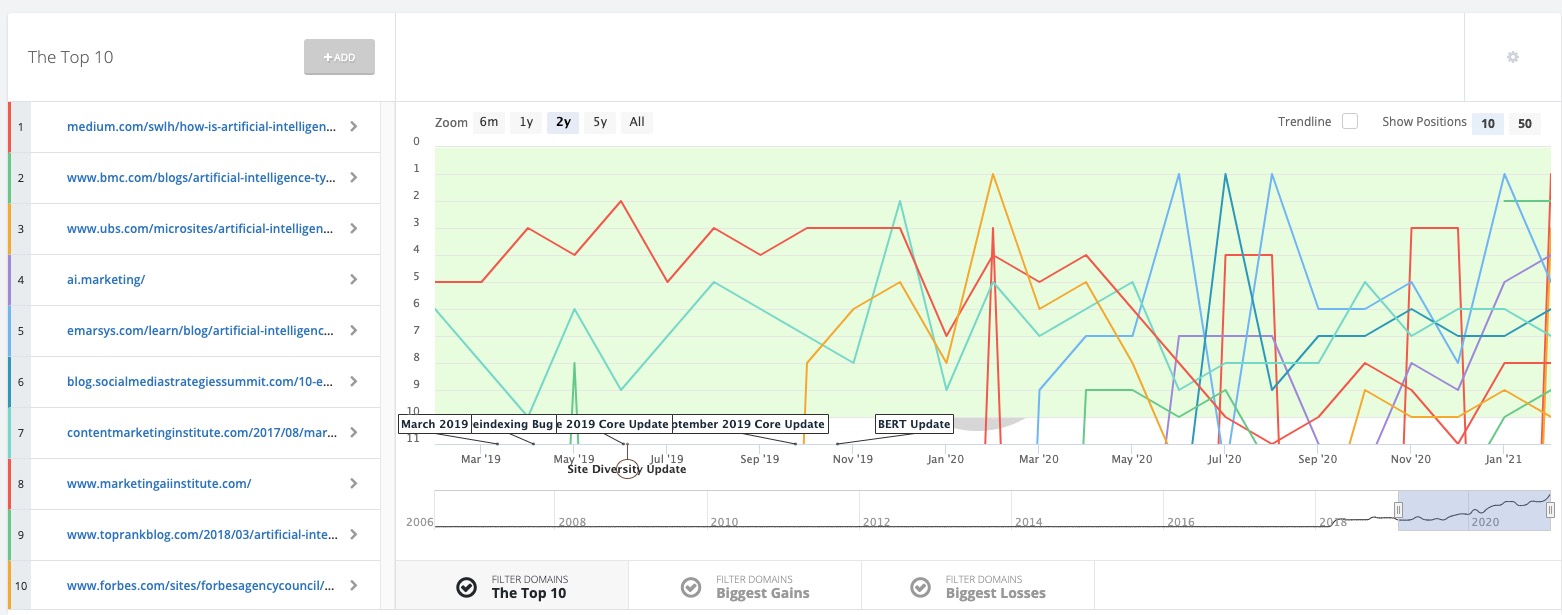
Task: Set chart zoom to 5y
Action: point(600,122)
